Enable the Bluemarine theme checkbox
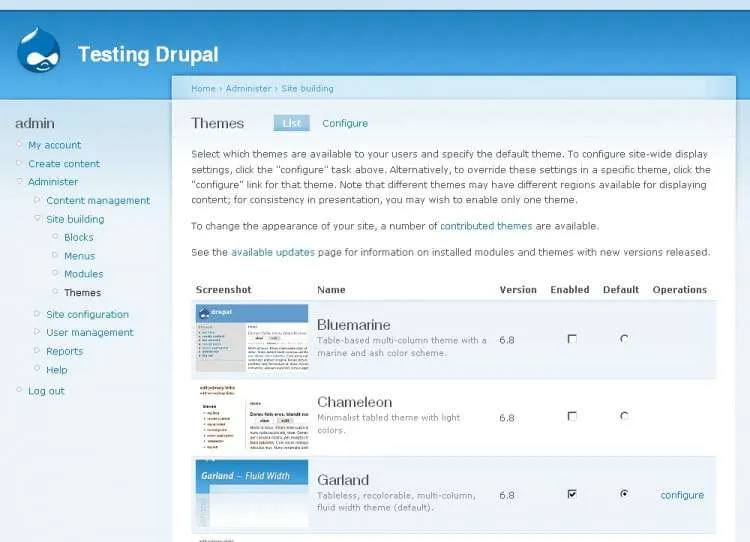This screenshot has width=750, height=542. click(572, 339)
